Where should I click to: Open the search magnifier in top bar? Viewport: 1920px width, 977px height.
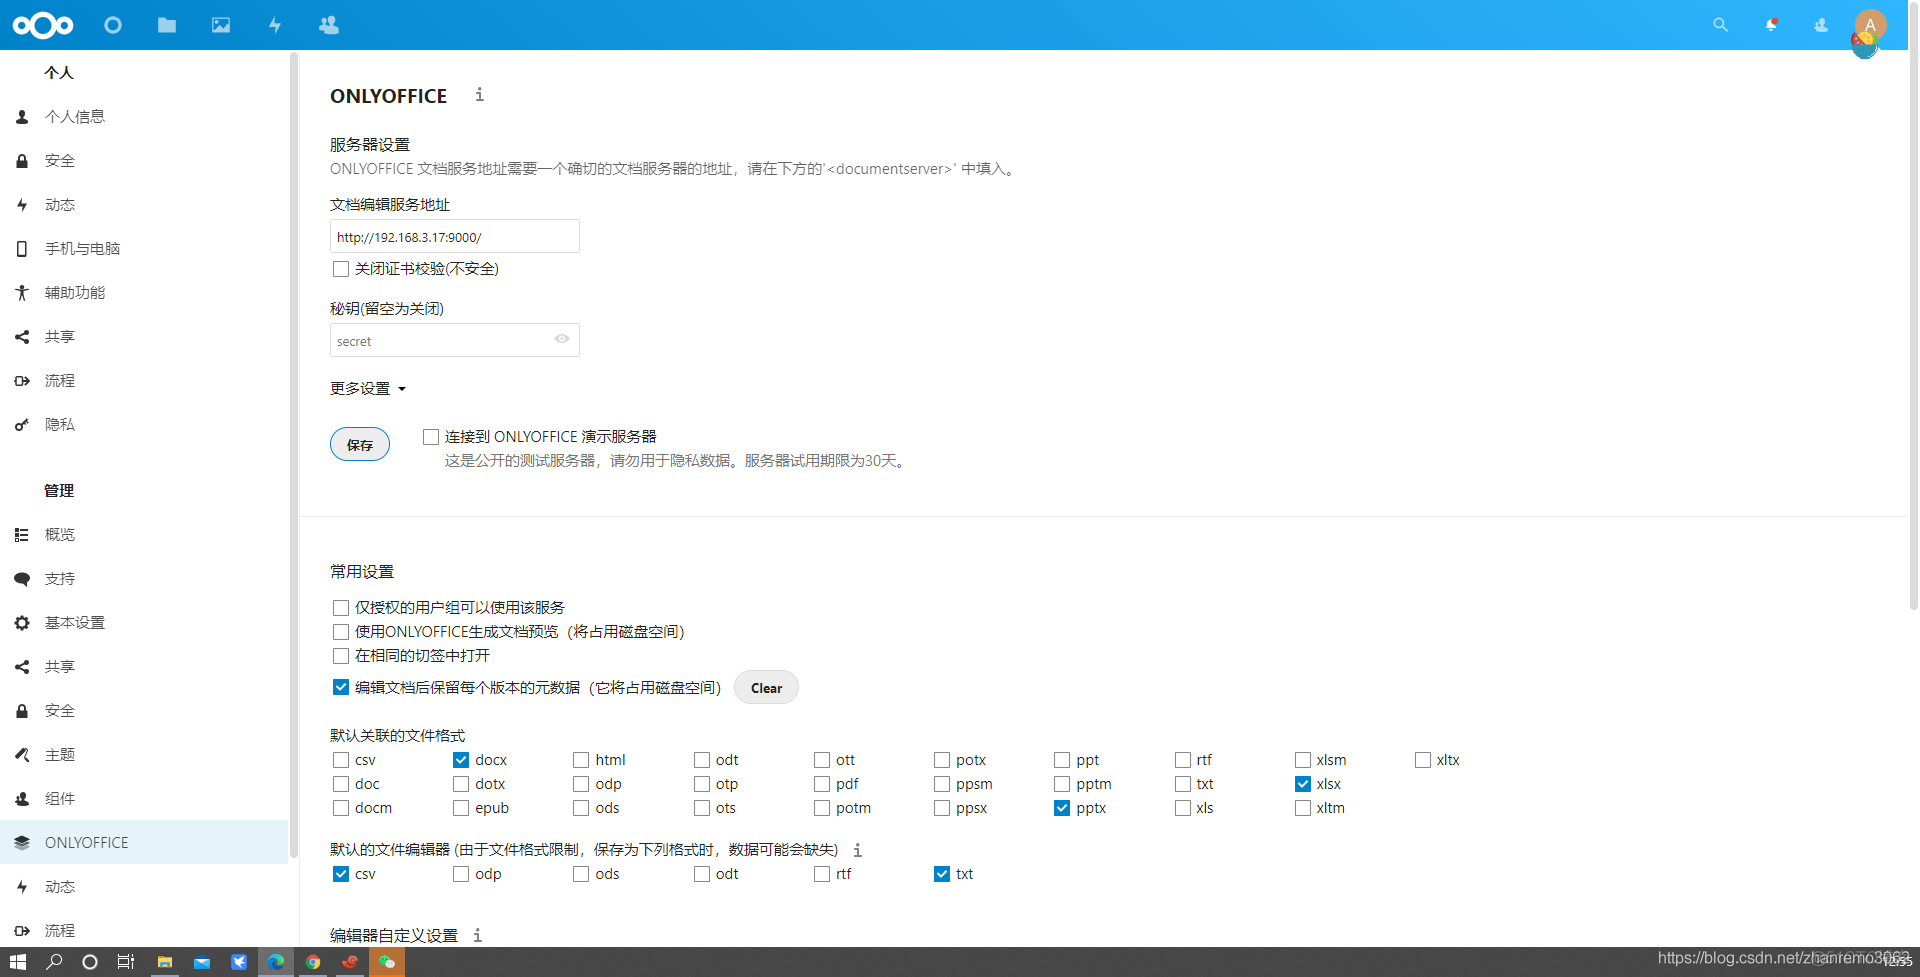coord(1720,25)
